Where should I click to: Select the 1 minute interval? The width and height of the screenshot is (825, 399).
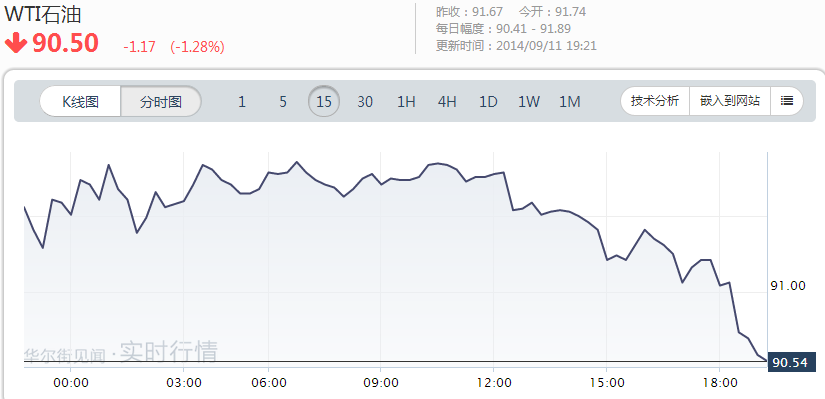[242, 102]
